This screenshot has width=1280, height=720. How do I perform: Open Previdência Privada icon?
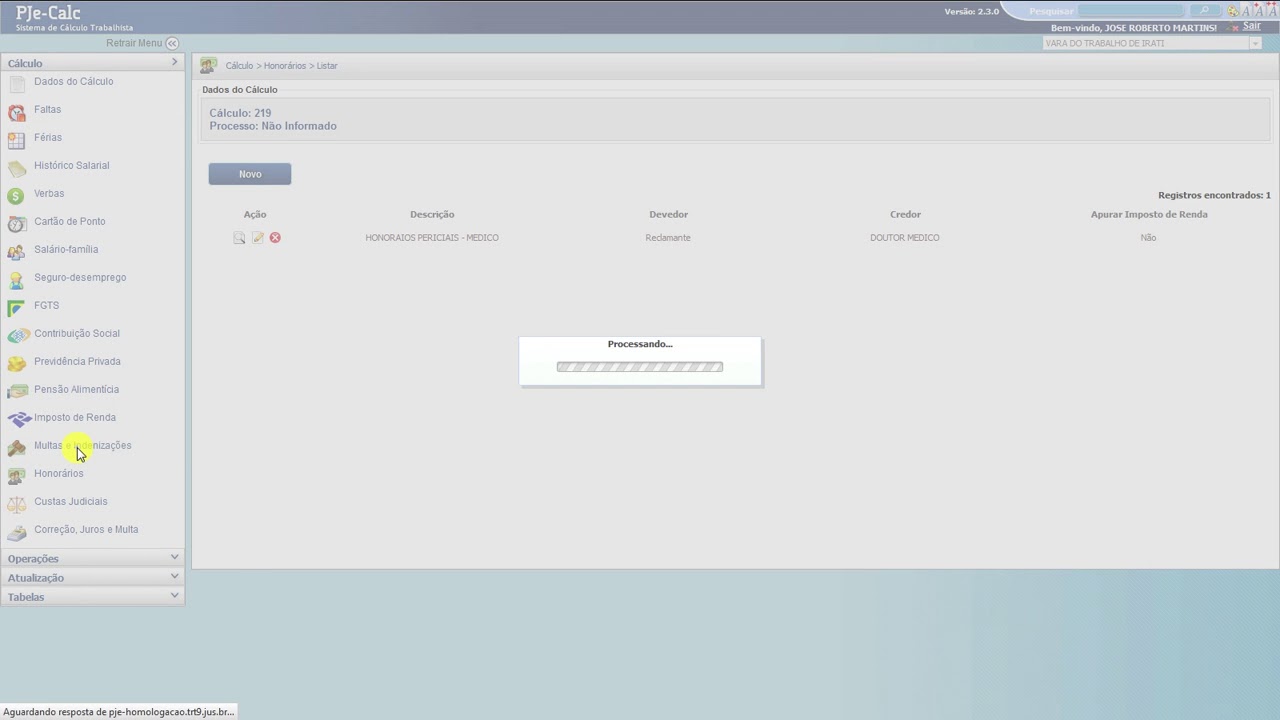[x=16, y=365]
